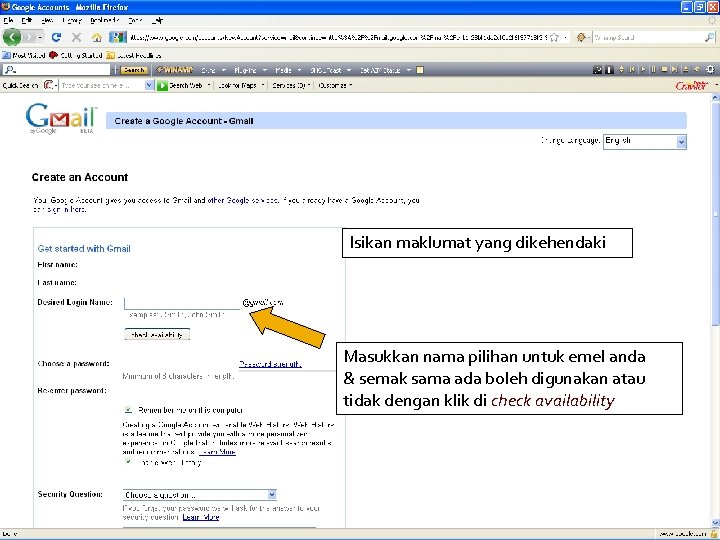Click the yellow square icon on Winamp toolbar
Image resolution: width=720 pixels, height=540 pixels.
click(420, 70)
